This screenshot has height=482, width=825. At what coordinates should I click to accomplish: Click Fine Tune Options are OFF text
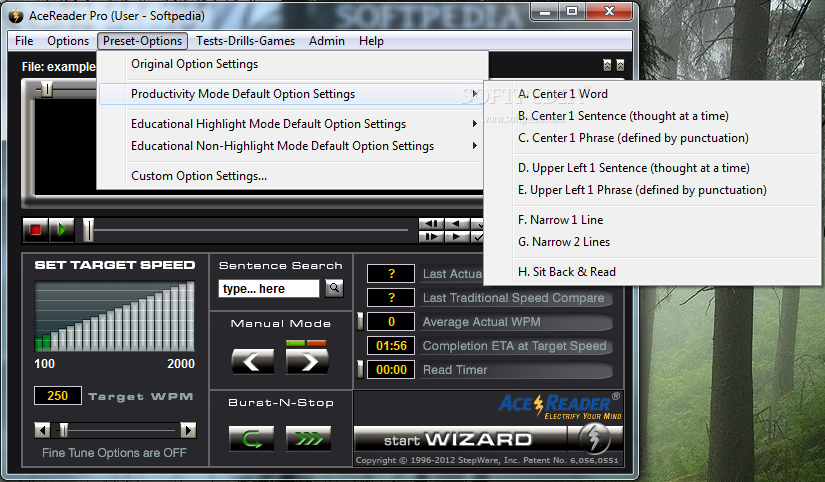(x=114, y=453)
